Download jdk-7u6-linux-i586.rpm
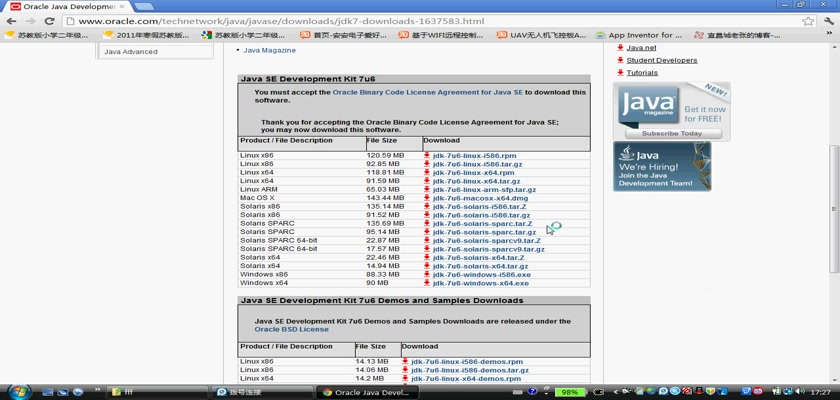 point(474,156)
